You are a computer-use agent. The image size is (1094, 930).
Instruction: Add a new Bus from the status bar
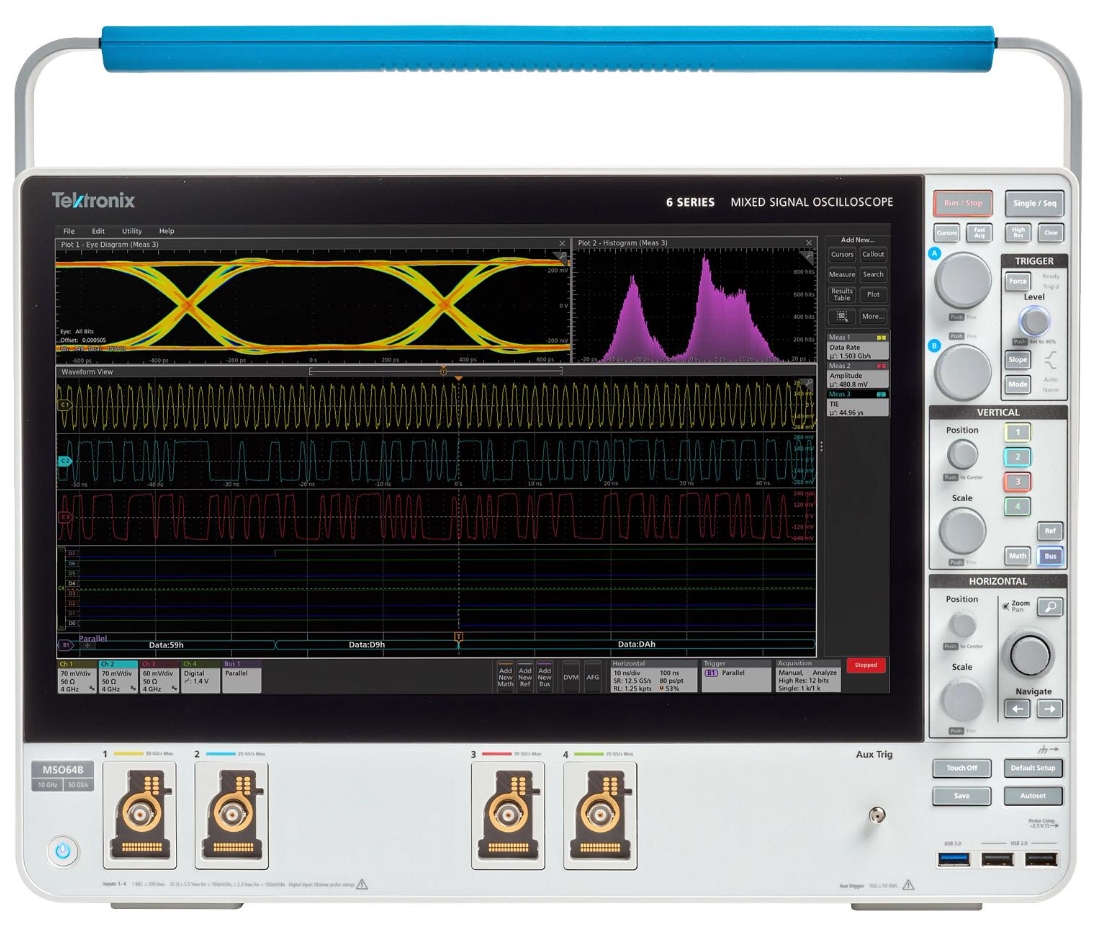pyautogui.click(x=546, y=676)
